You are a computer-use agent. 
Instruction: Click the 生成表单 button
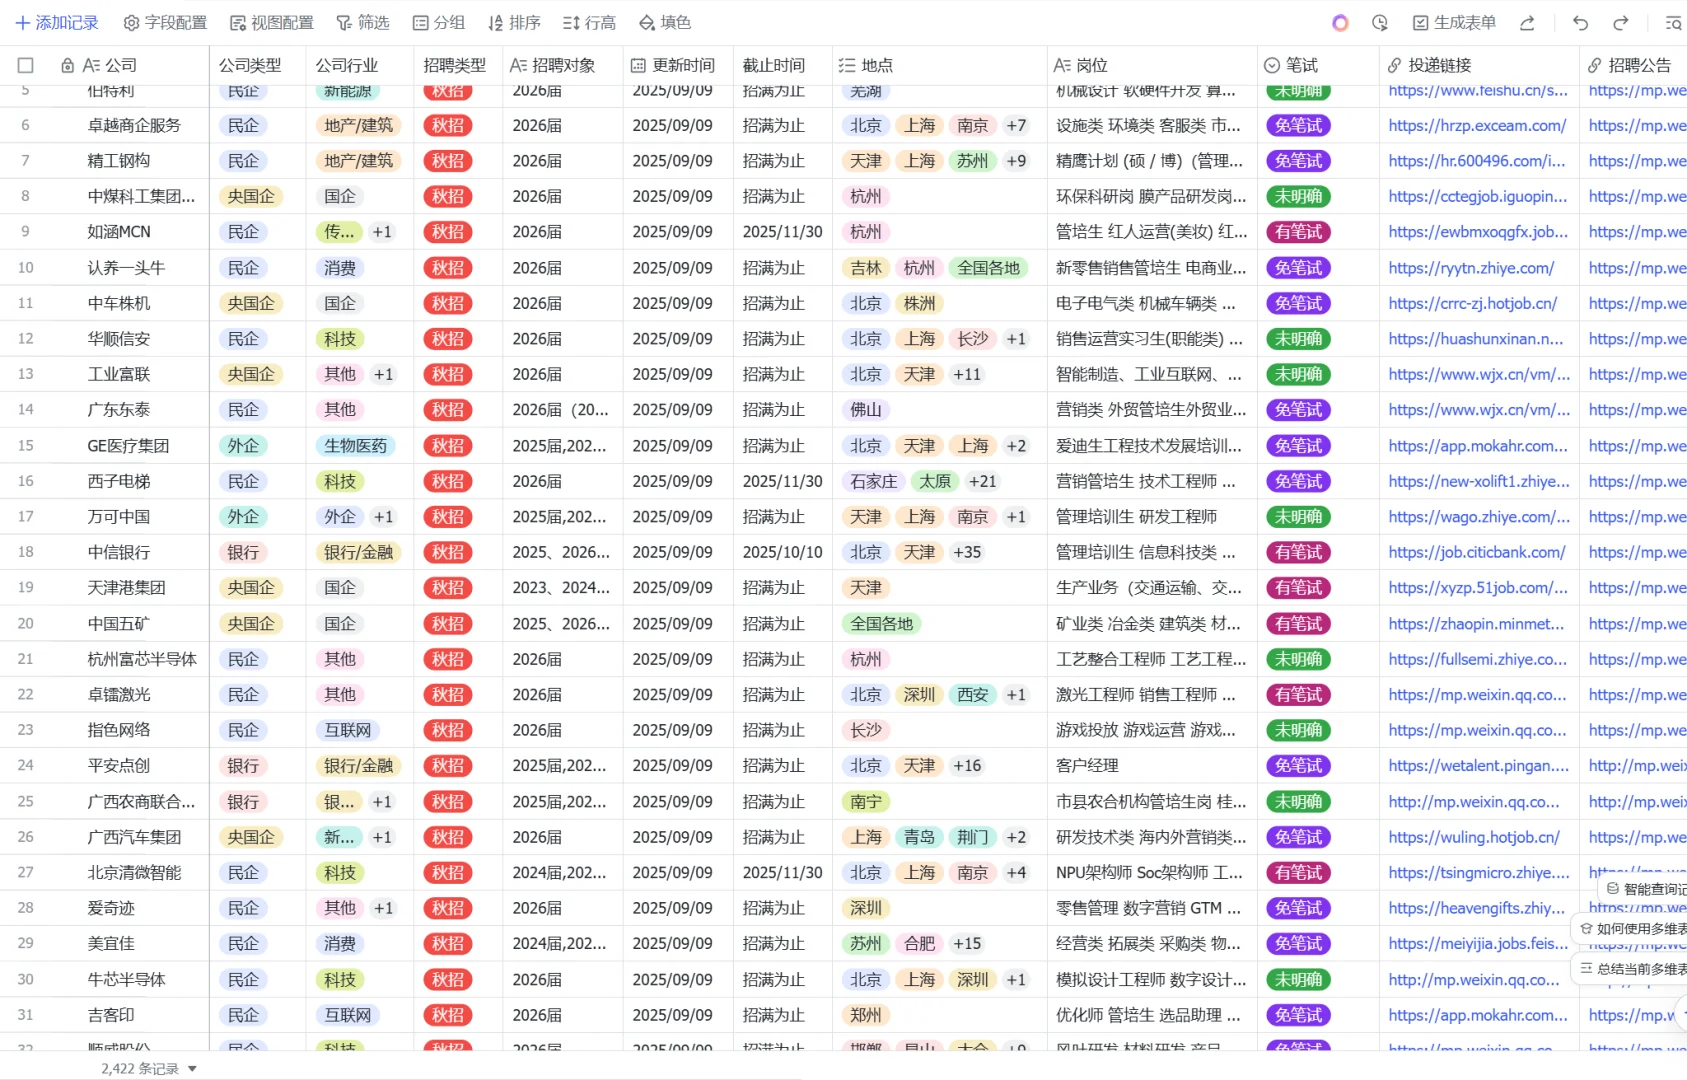(x=1454, y=23)
